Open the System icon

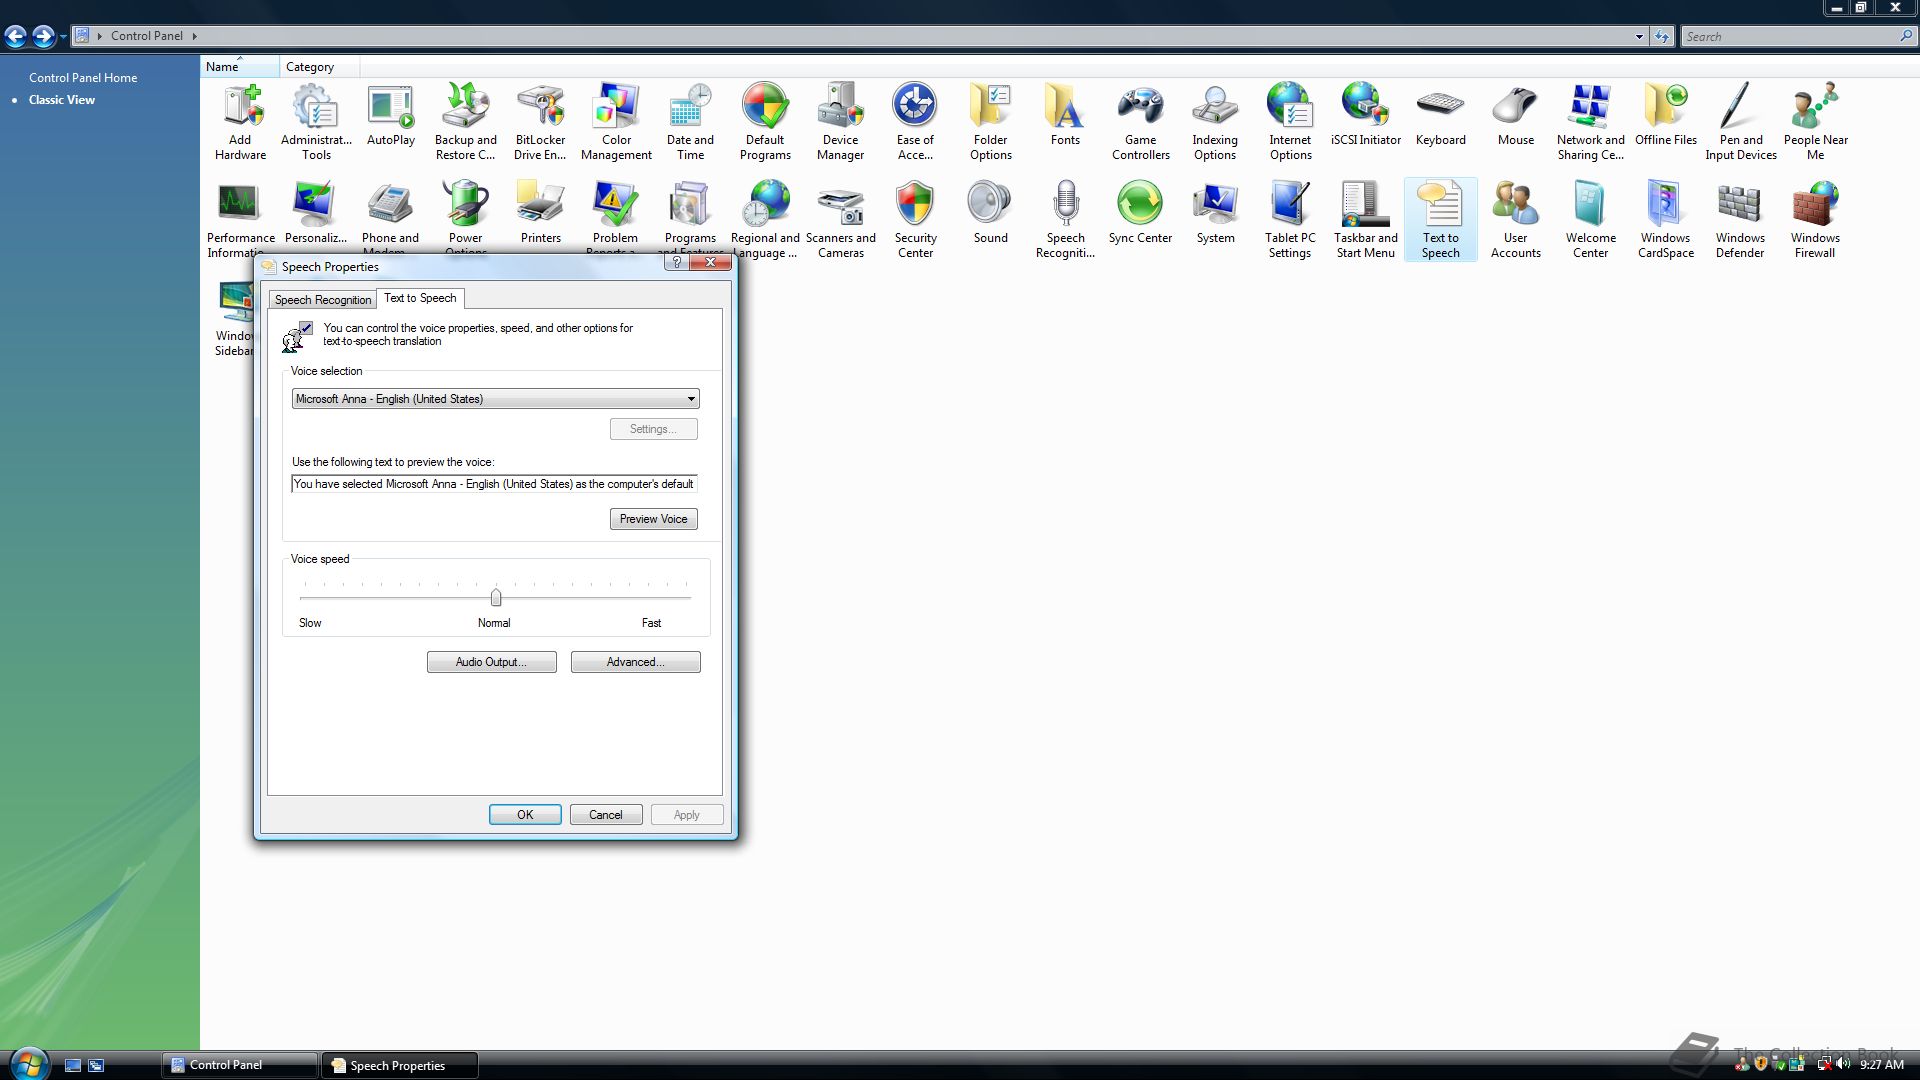tap(1215, 212)
